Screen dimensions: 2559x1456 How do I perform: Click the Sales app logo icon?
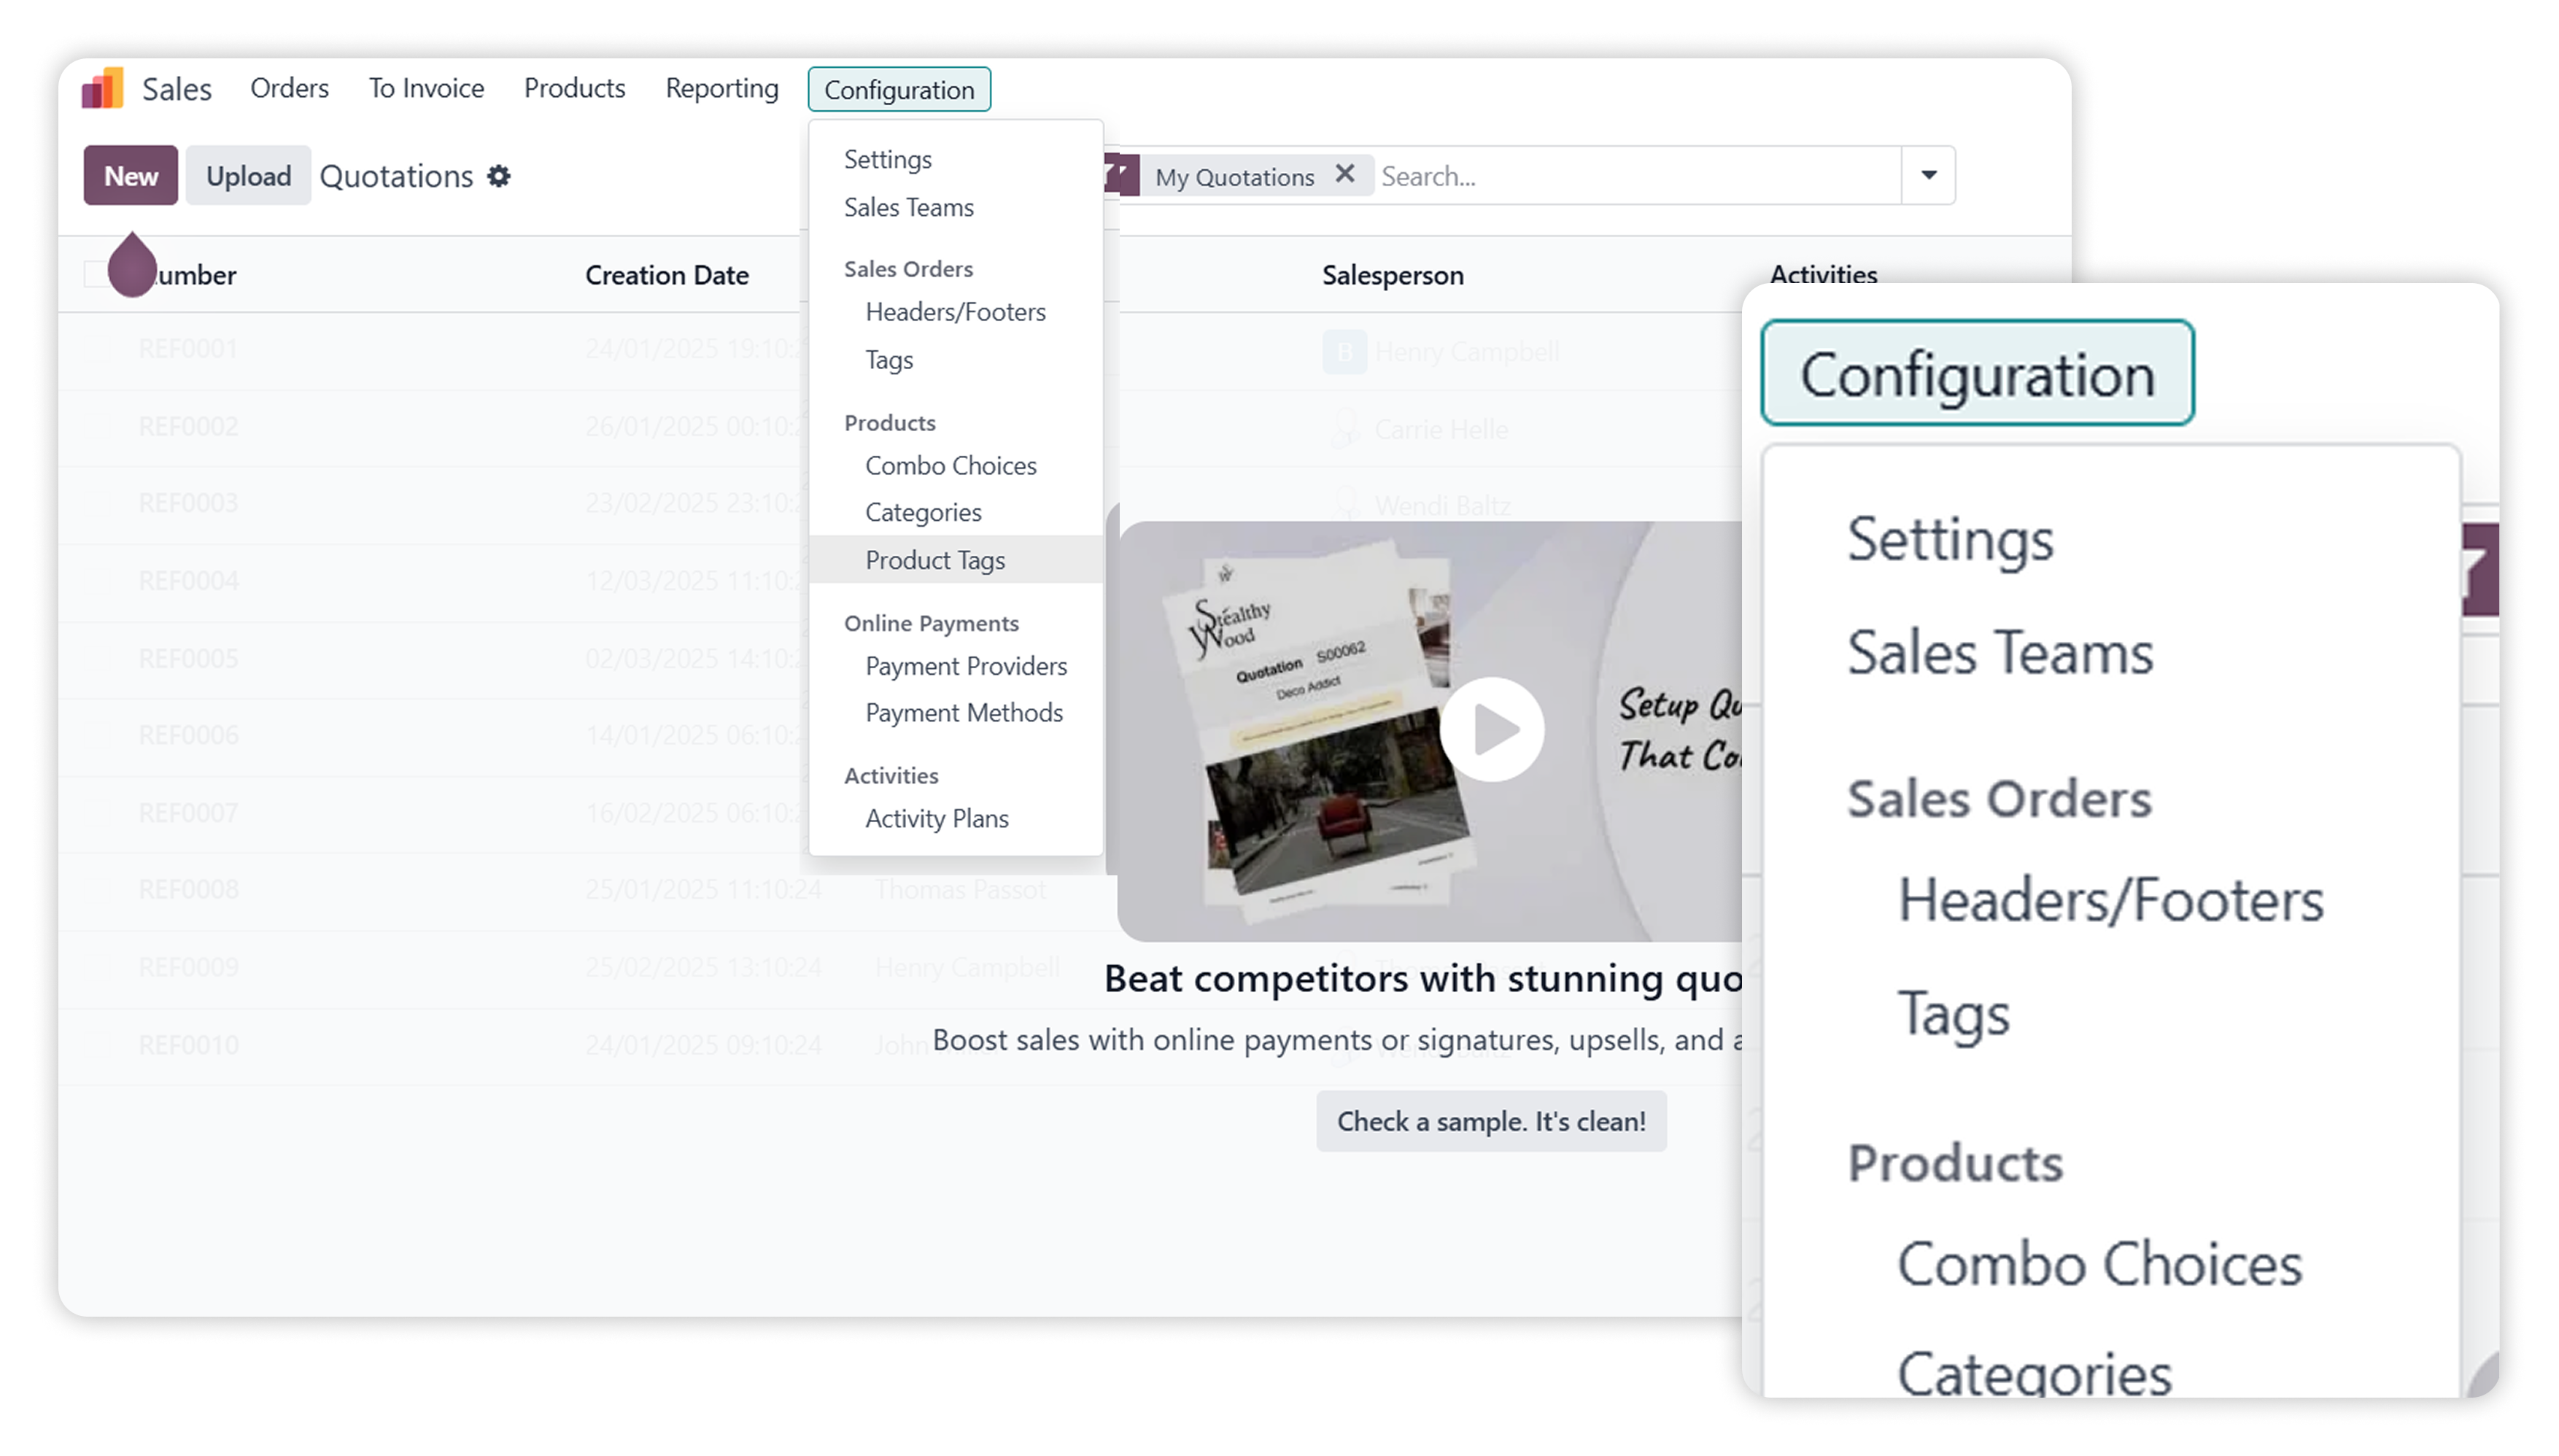tap(102, 88)
